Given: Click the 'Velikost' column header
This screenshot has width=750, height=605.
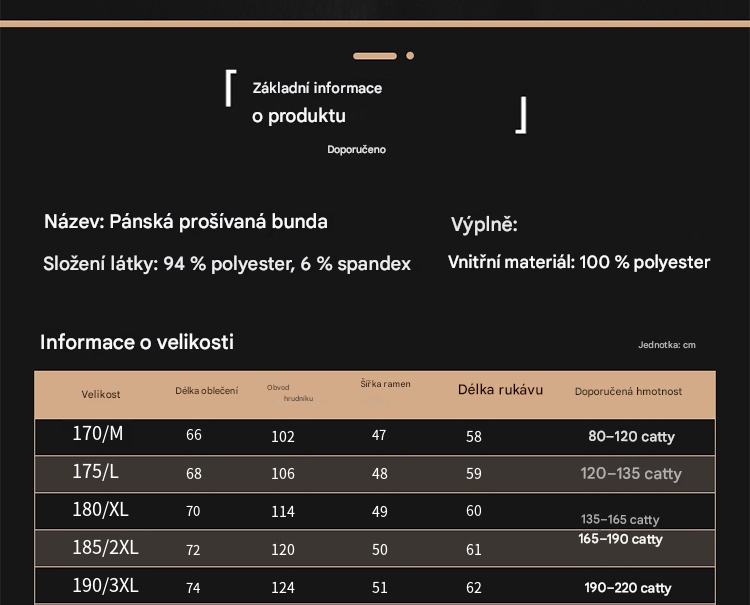Looking at the screenshot, I should (101, 394).
